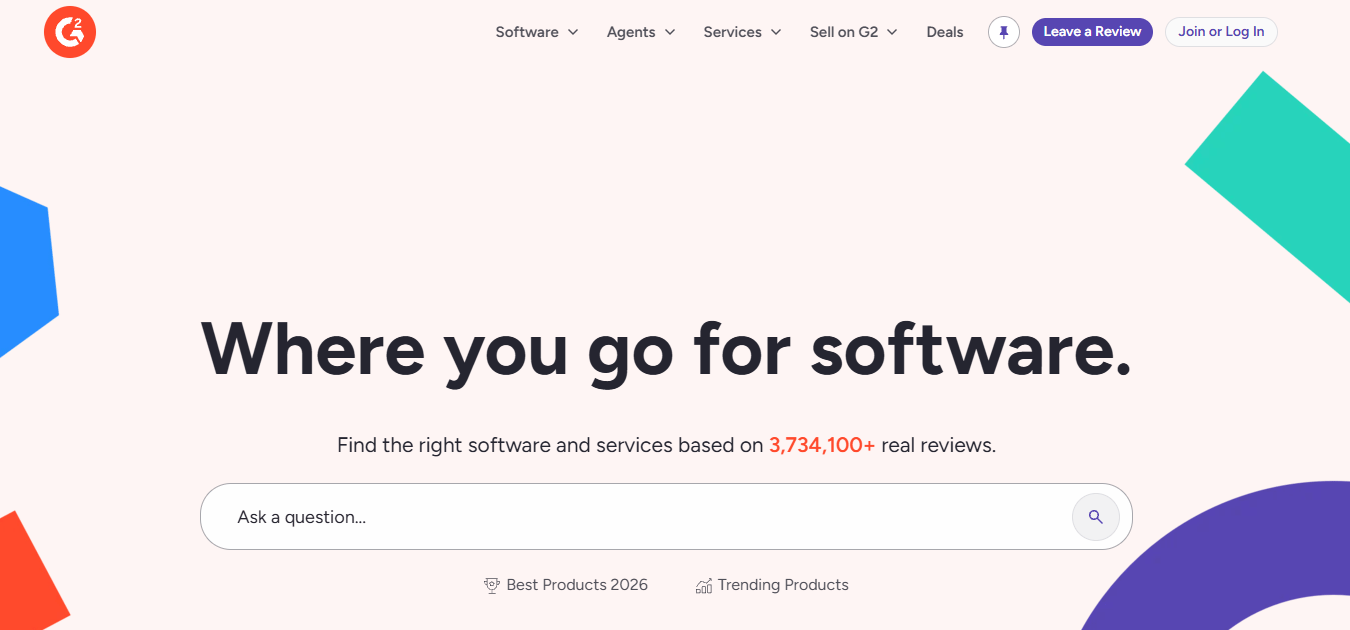Screen dimensions: 1350x630
Task: Open the Software menu
Action: 527,32
